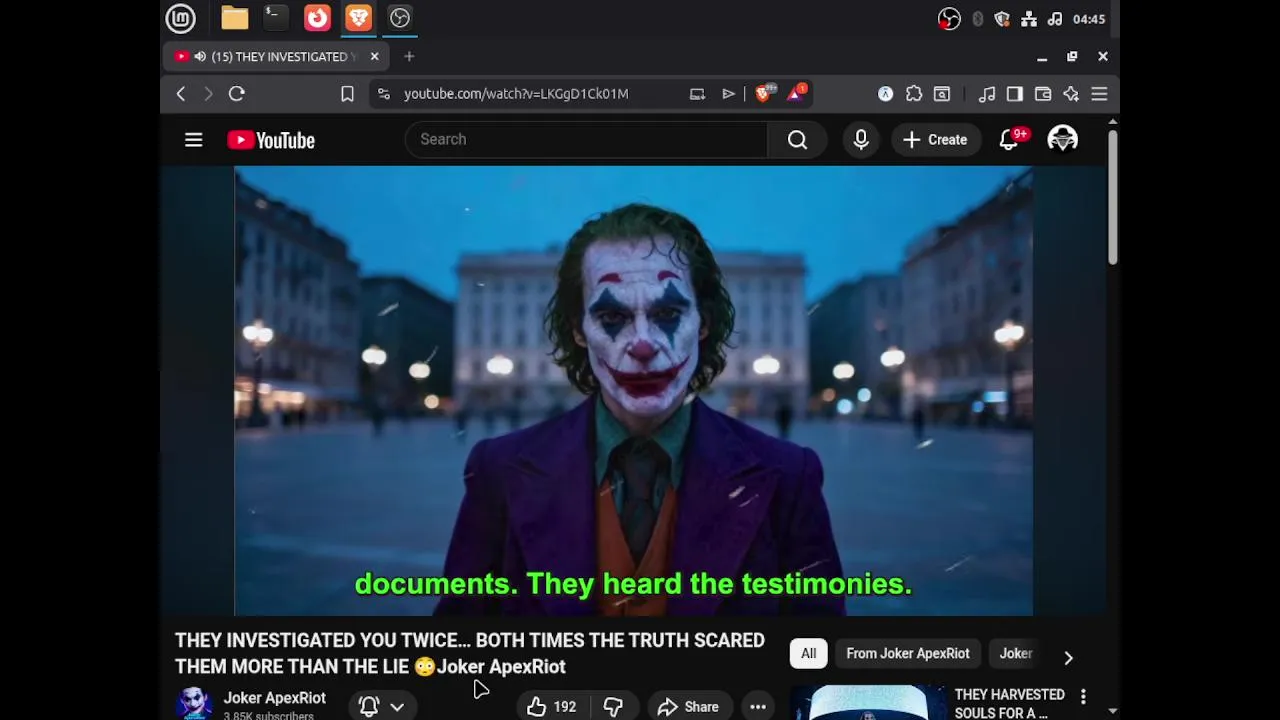This screenshot has width=1280, height=720.
Task: Open the account avatar menu
Action: pyautogui.click(x=1062, y=140)
